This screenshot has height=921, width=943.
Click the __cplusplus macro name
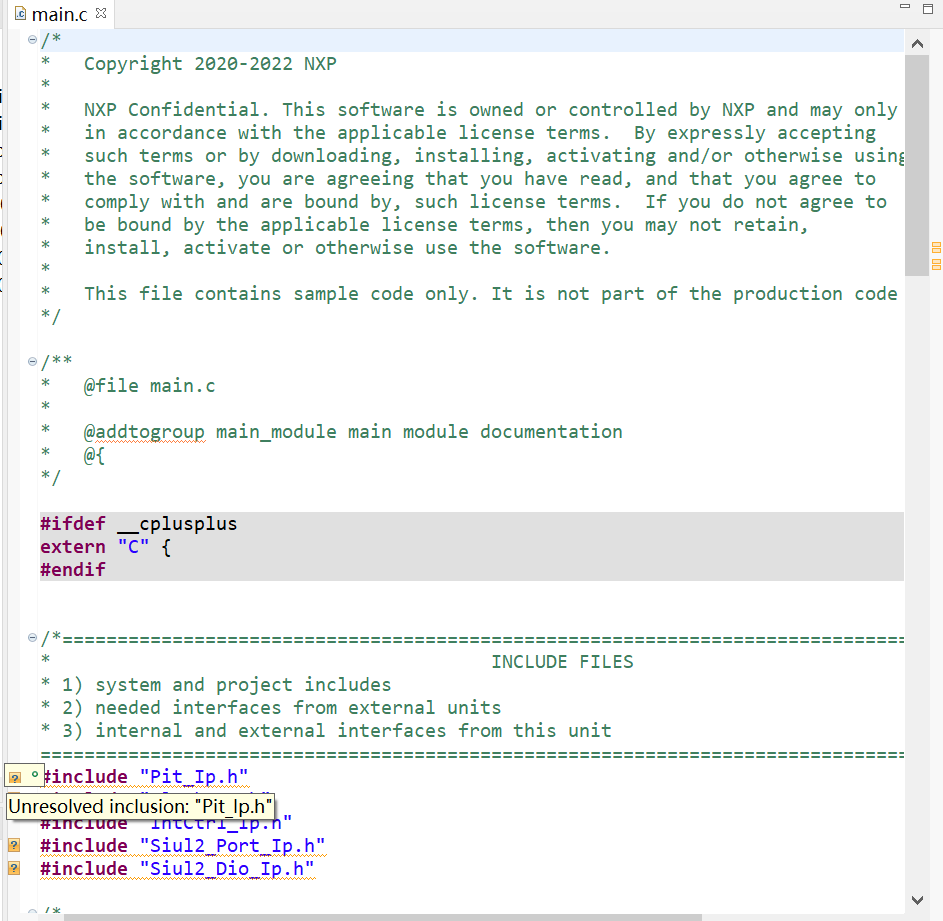(177, 524)
